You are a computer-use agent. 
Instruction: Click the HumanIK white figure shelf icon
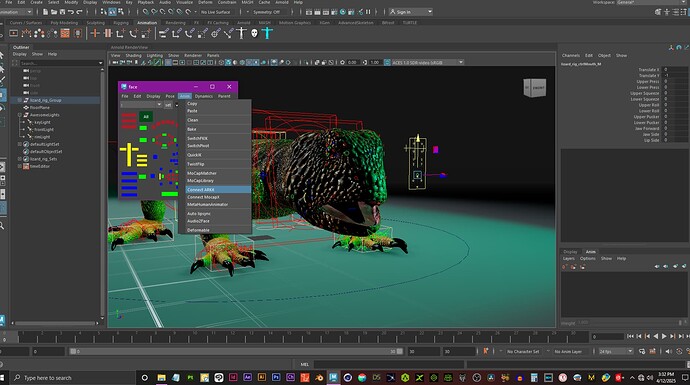click(x=241, y=33)
